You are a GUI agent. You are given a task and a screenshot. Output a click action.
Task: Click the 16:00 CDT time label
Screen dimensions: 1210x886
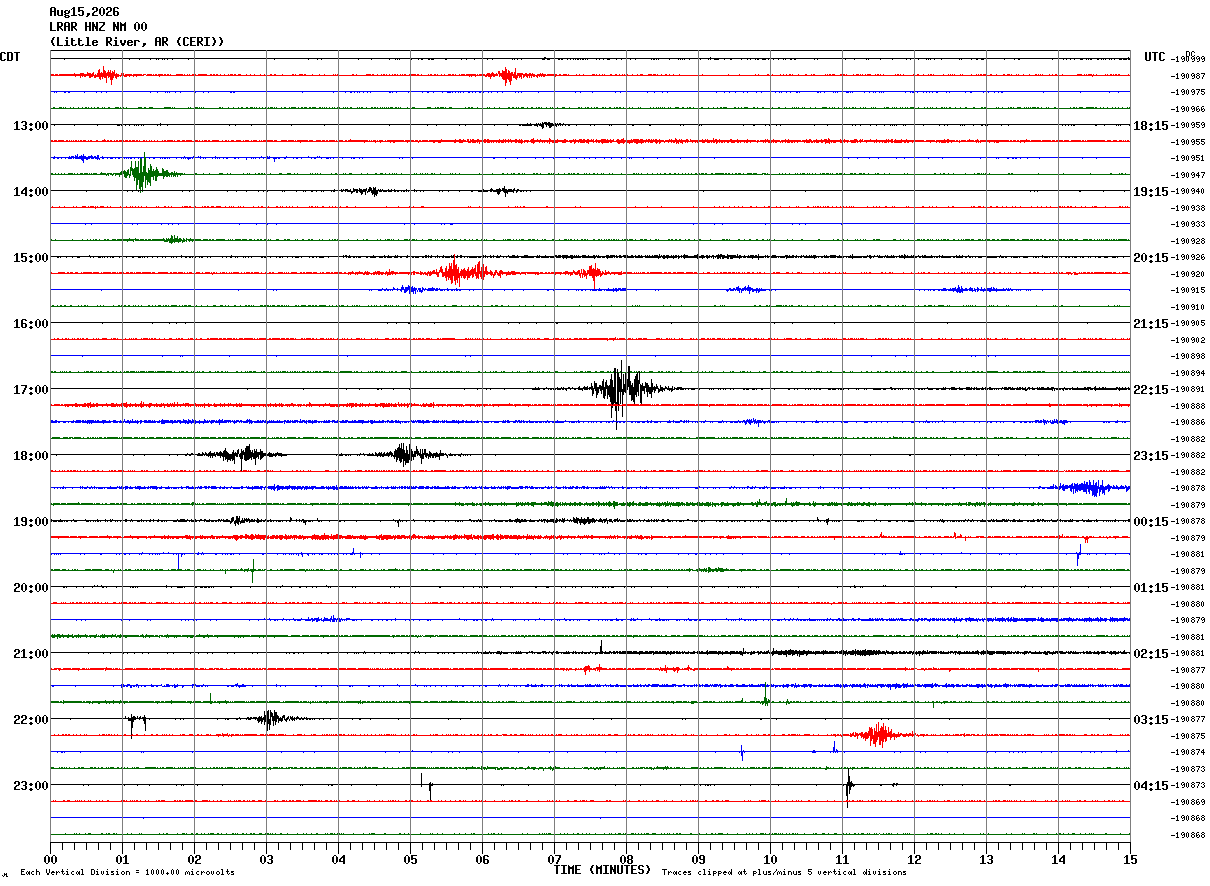click(x=30, y=323)
